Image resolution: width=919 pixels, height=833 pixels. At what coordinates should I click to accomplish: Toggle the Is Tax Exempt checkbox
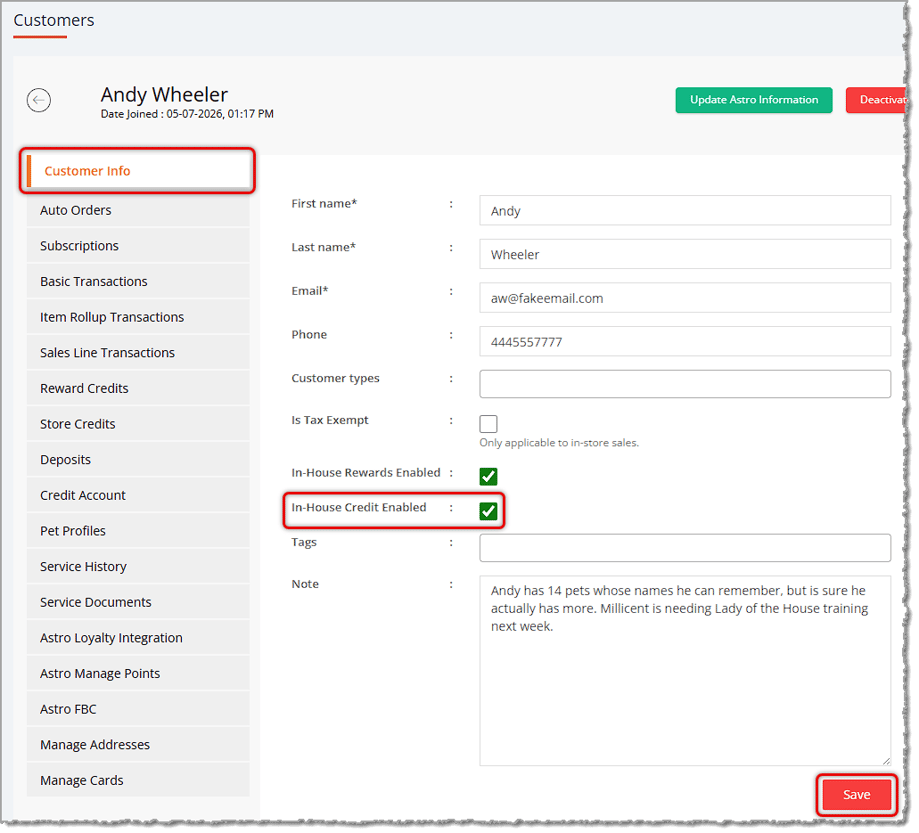point(488,423)
